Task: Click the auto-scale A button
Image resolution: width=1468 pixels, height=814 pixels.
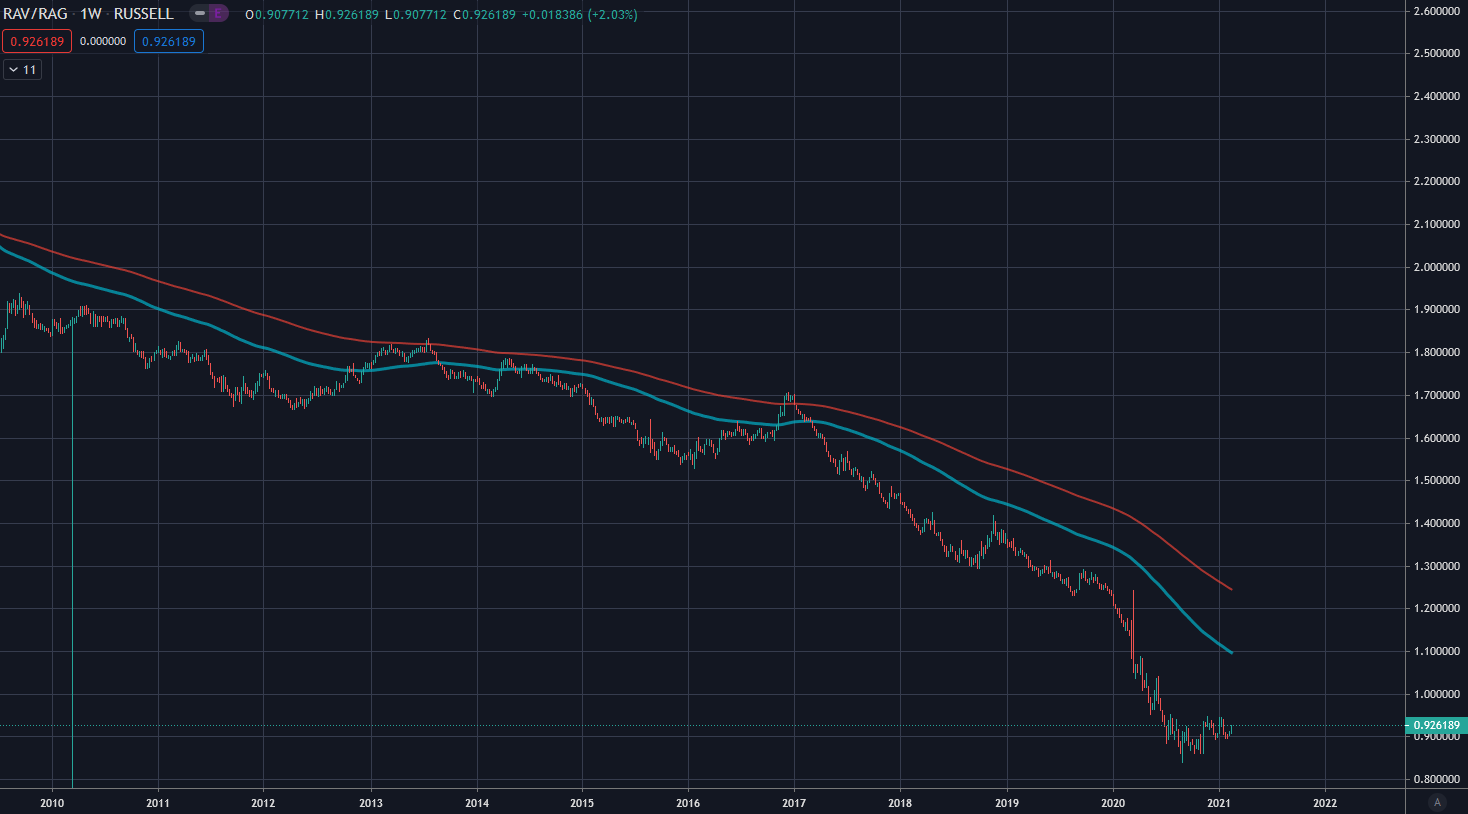Action: point(1437,802)
